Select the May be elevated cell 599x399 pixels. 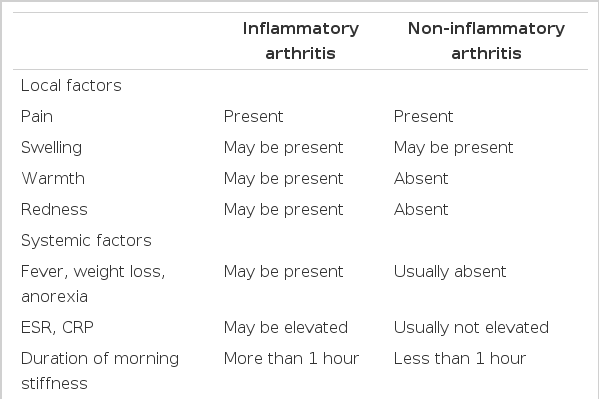286,328
